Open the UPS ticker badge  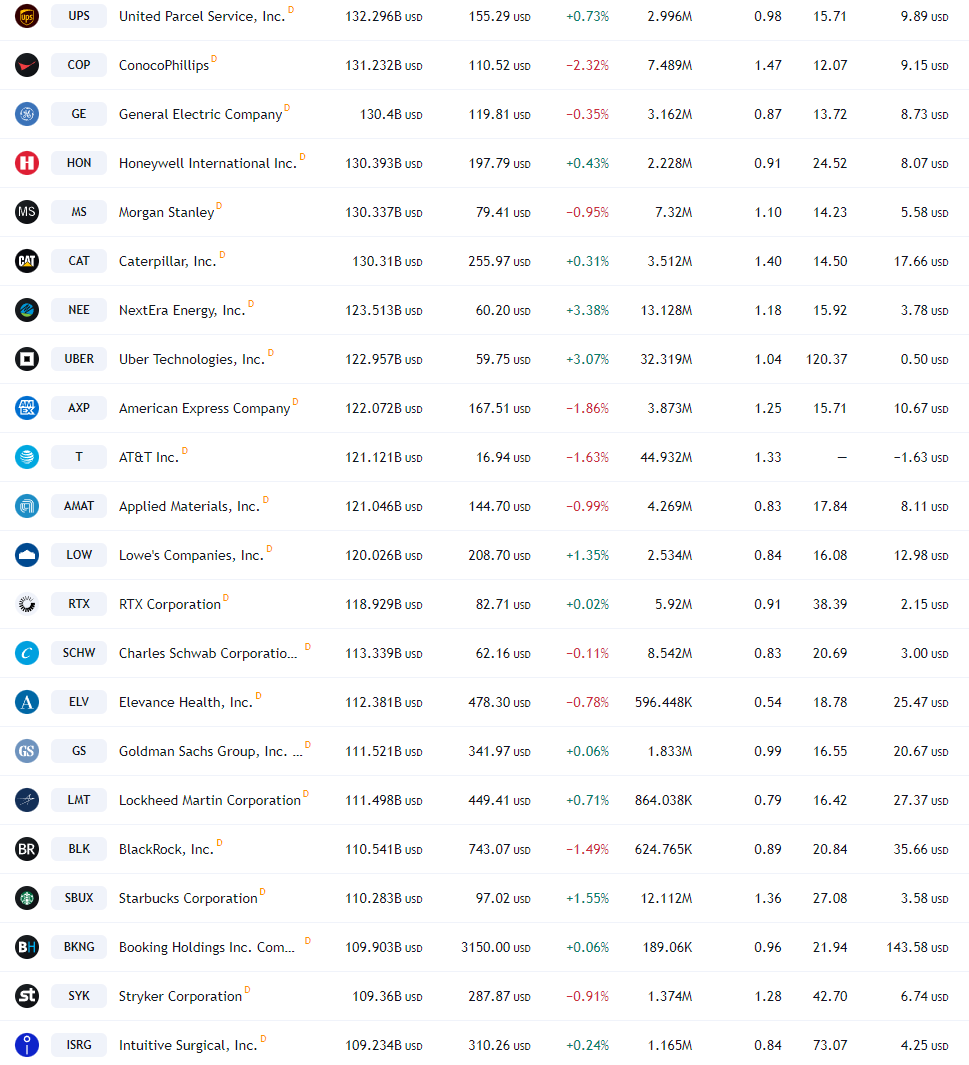coord(79,16)
